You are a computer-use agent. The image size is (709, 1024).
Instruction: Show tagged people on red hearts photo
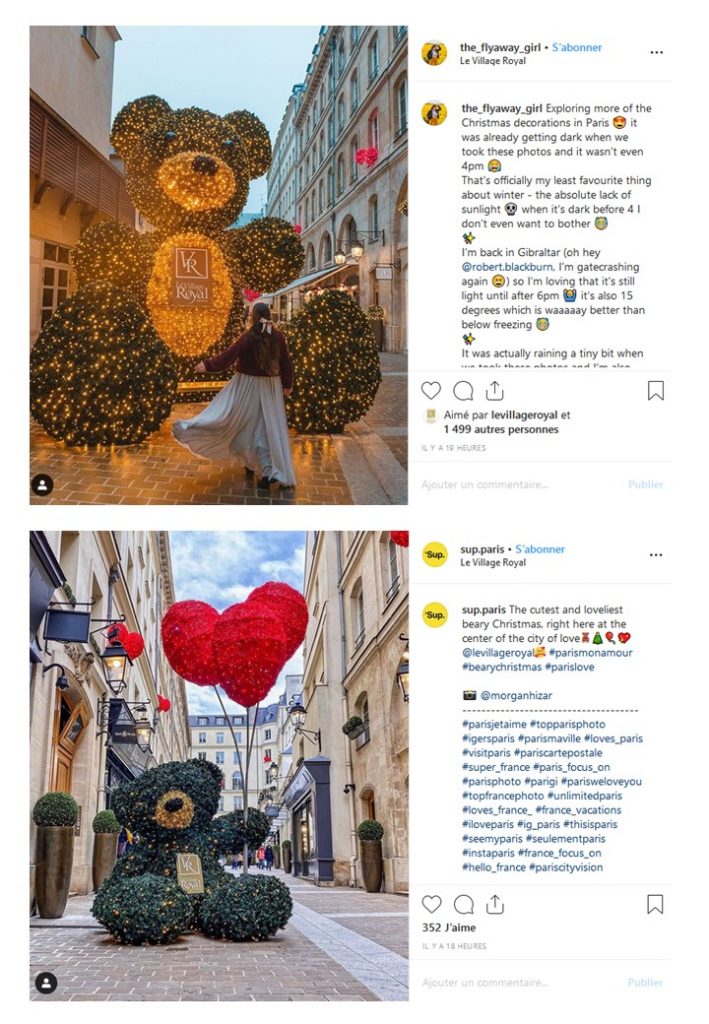coord(46,982)
